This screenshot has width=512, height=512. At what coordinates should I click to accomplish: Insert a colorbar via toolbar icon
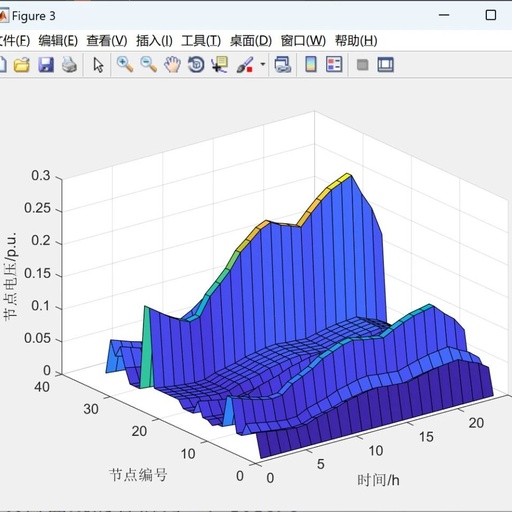point(311,64)
